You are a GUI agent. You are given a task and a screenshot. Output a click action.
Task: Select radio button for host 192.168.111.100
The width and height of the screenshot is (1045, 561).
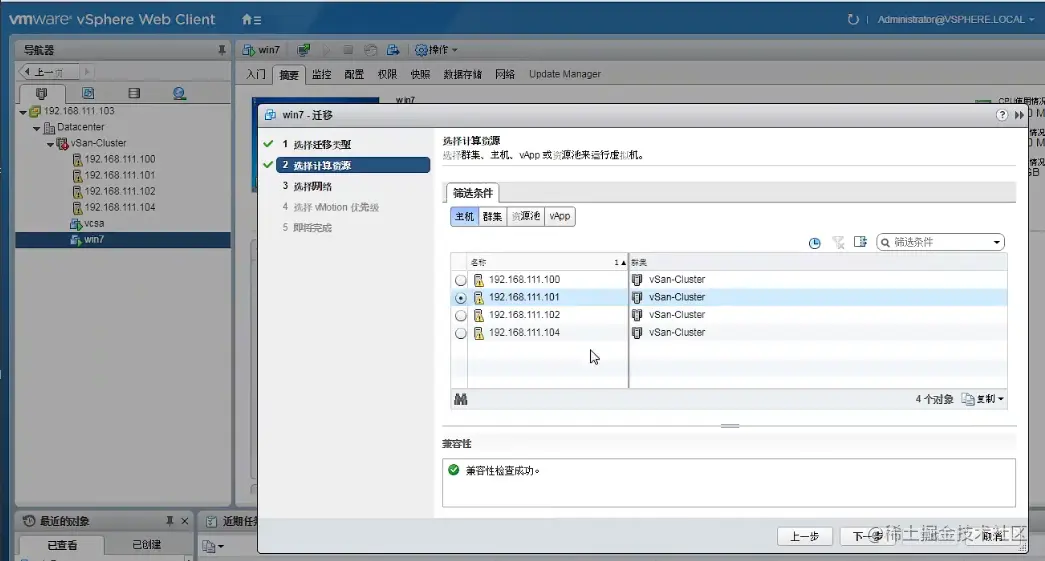(461, 280)
